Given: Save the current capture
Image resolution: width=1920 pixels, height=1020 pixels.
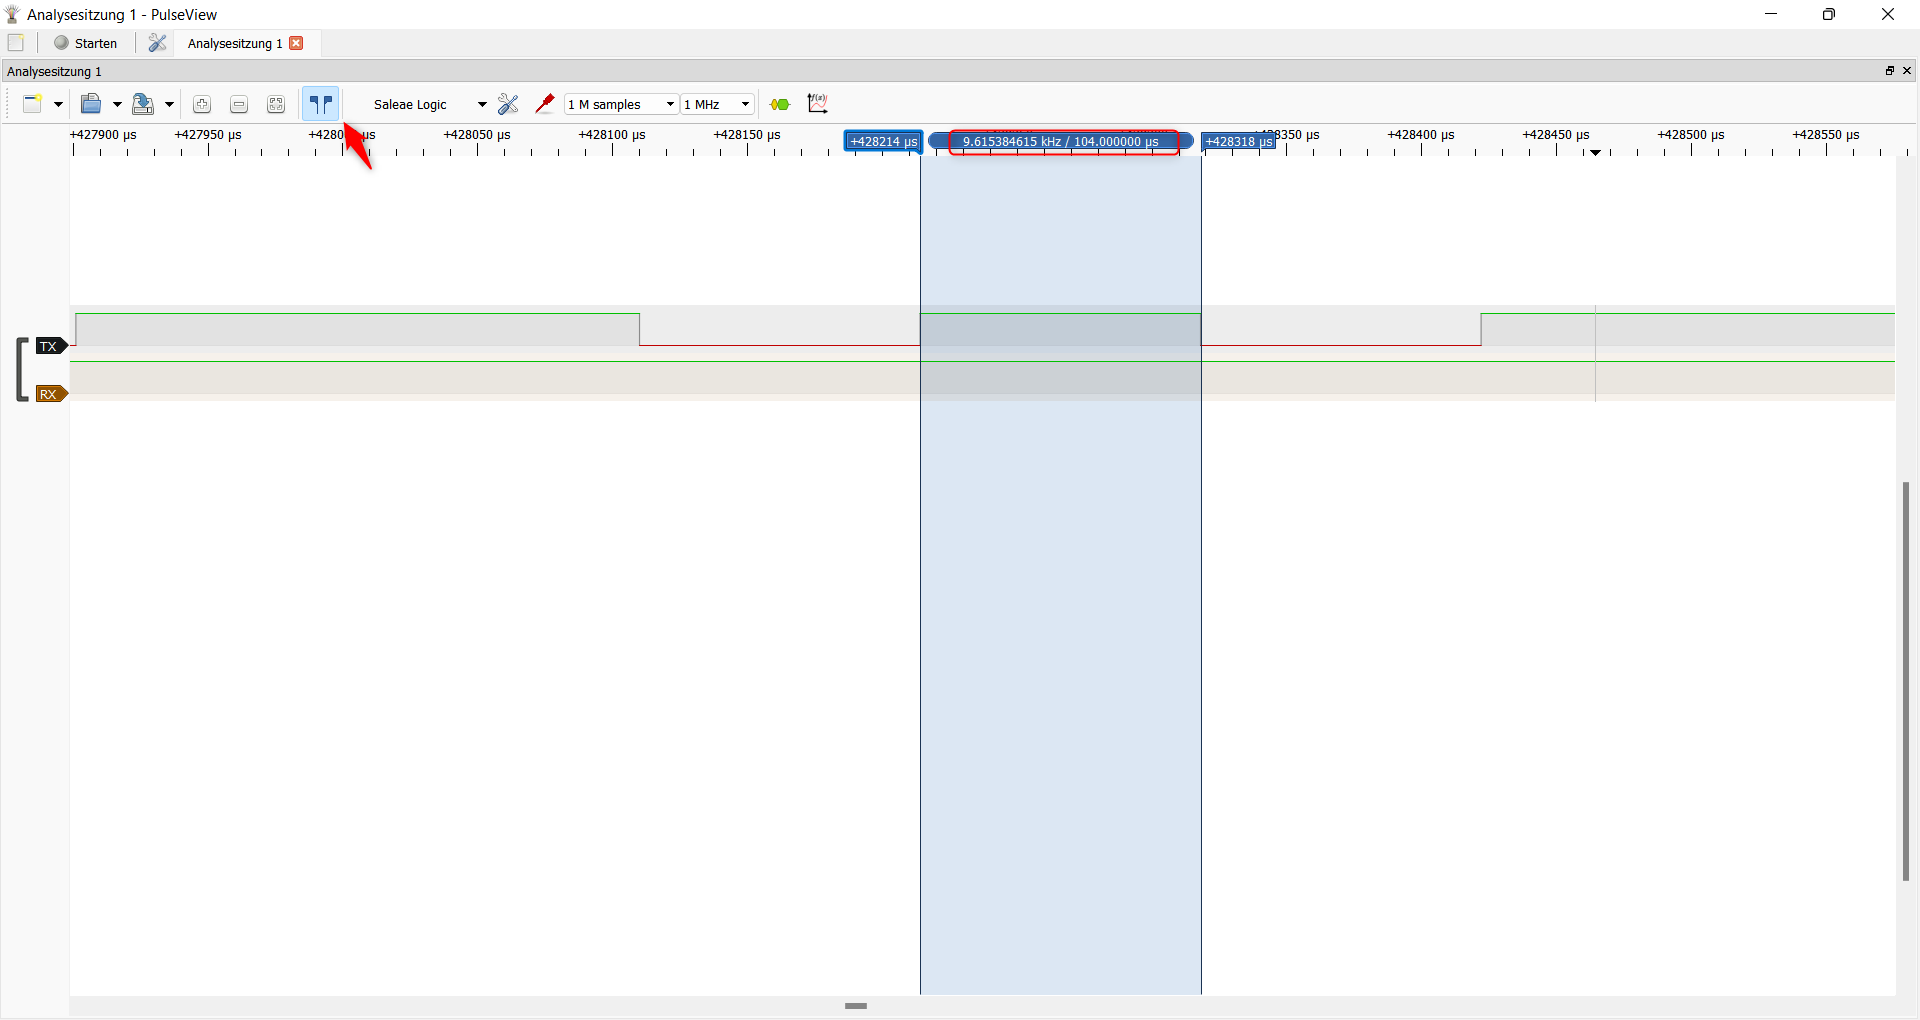Looking at the screenshot, I should 144,103.
